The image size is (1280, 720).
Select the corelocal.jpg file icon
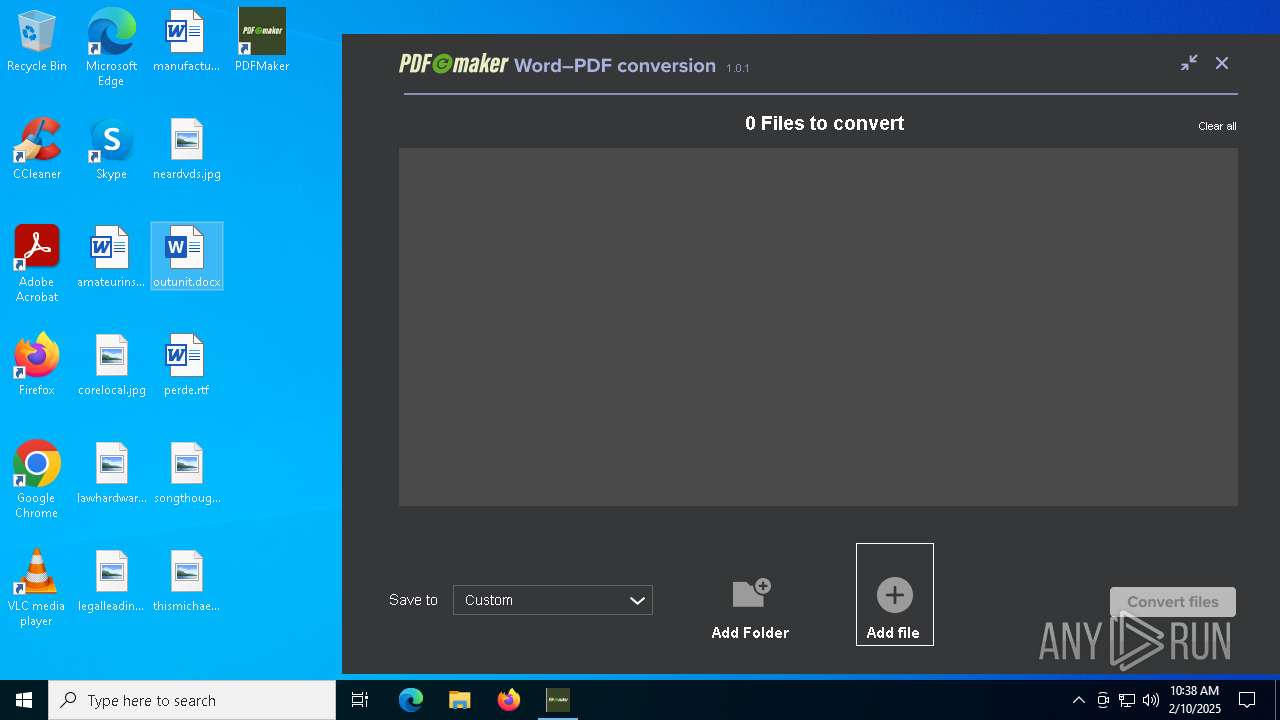[x=112, y=366]
